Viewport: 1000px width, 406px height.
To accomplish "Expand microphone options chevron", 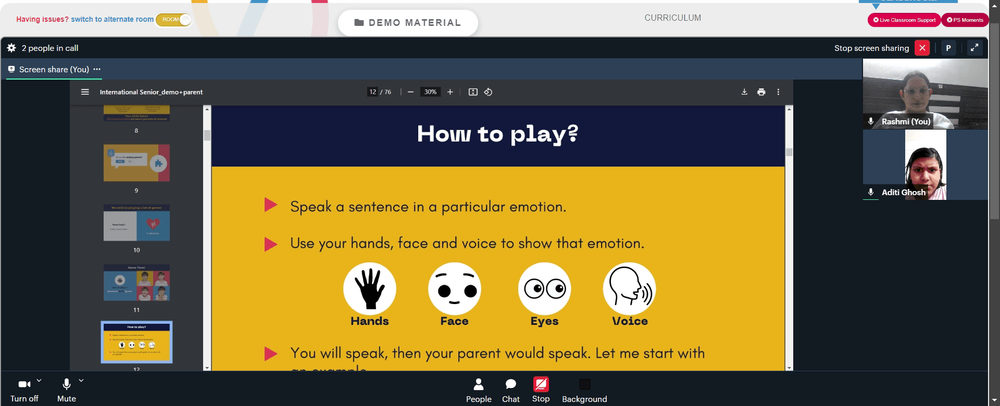I will tap(81, 381).
